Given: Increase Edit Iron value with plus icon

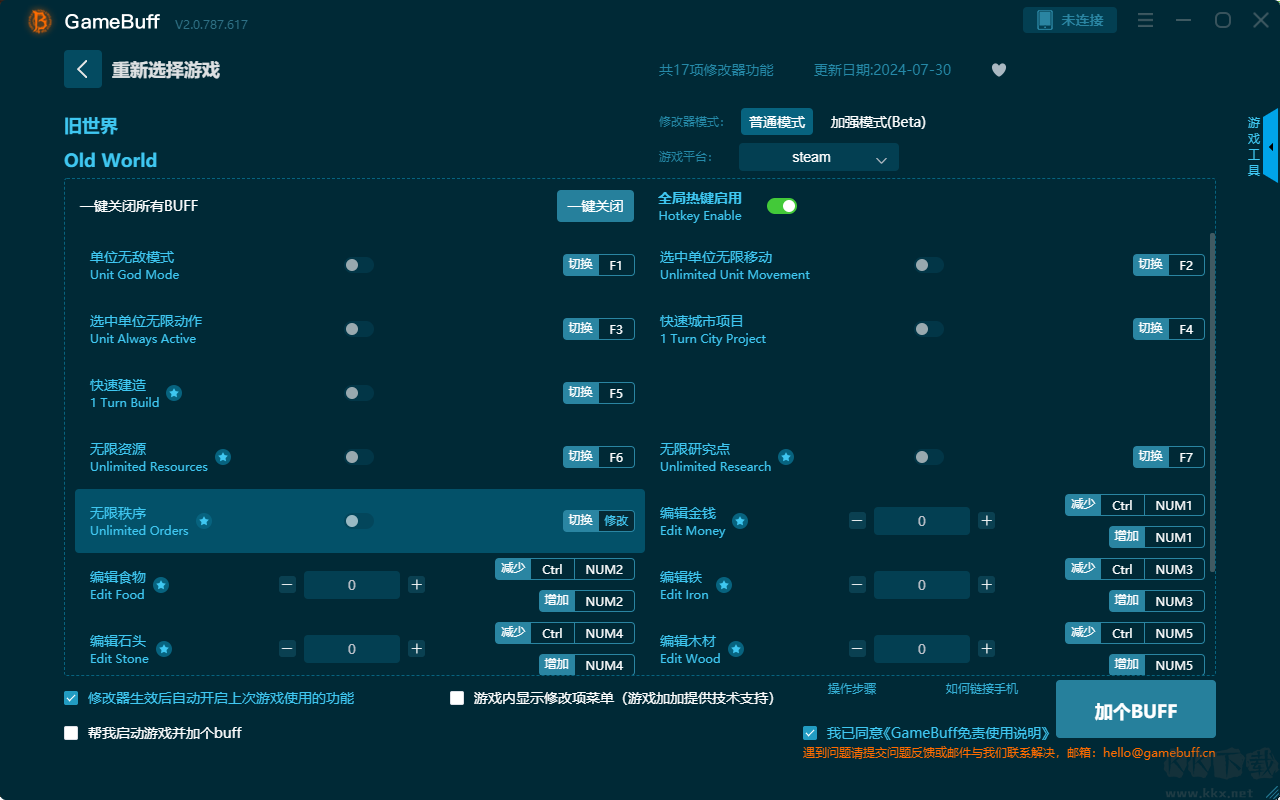Looking at the screenshot, I should click(x=987, y=585).
